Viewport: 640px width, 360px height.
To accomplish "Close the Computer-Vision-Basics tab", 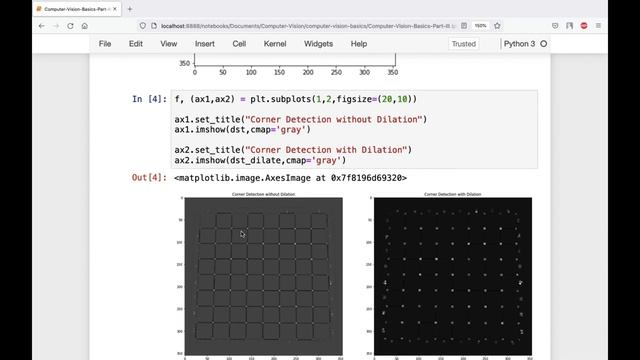I will [x=115, y=9].
